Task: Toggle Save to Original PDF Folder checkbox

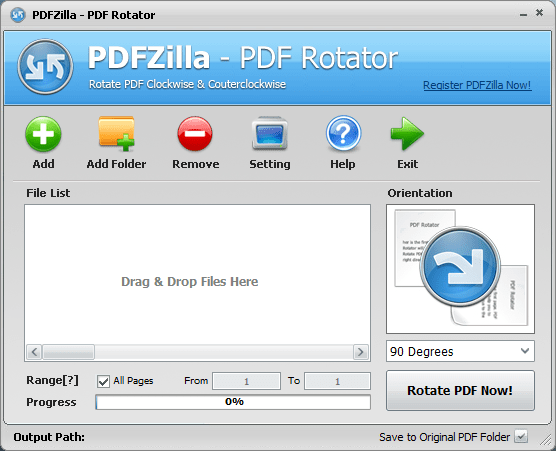Action: 521,436
